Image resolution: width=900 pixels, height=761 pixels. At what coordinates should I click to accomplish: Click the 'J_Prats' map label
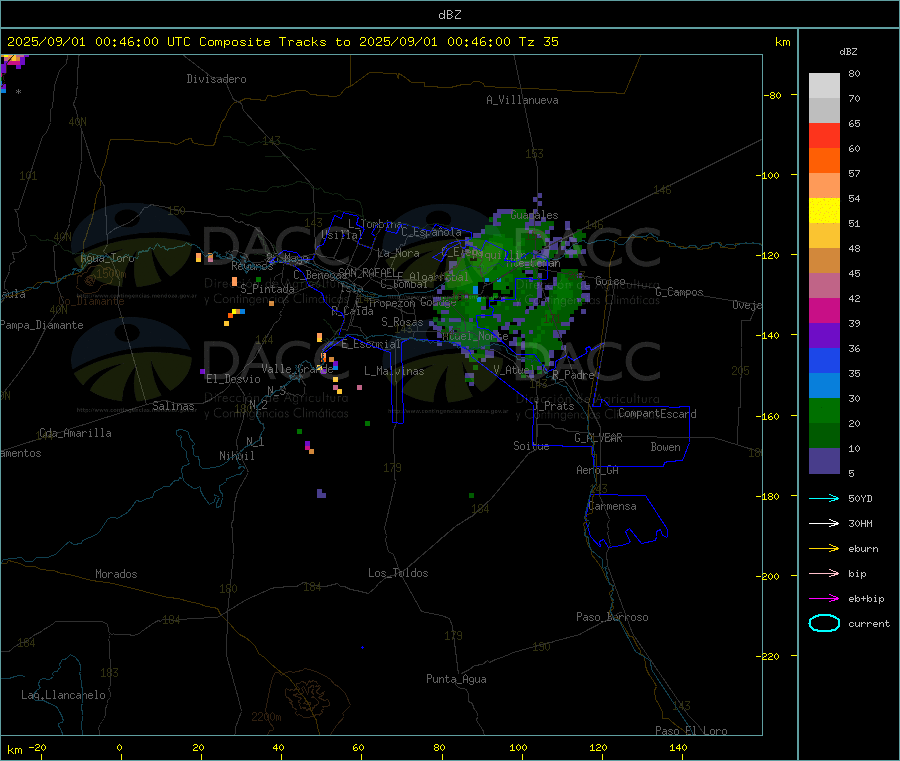554,406
